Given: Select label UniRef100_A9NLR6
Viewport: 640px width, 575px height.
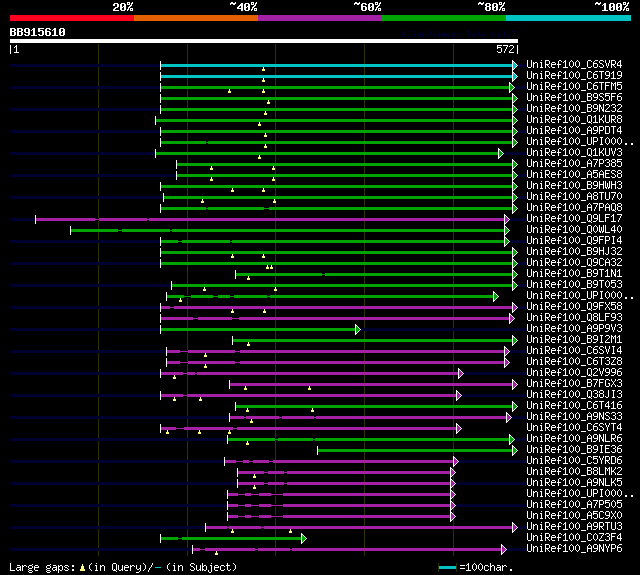Looking at the screenshot, I should [x=574, y=439].
